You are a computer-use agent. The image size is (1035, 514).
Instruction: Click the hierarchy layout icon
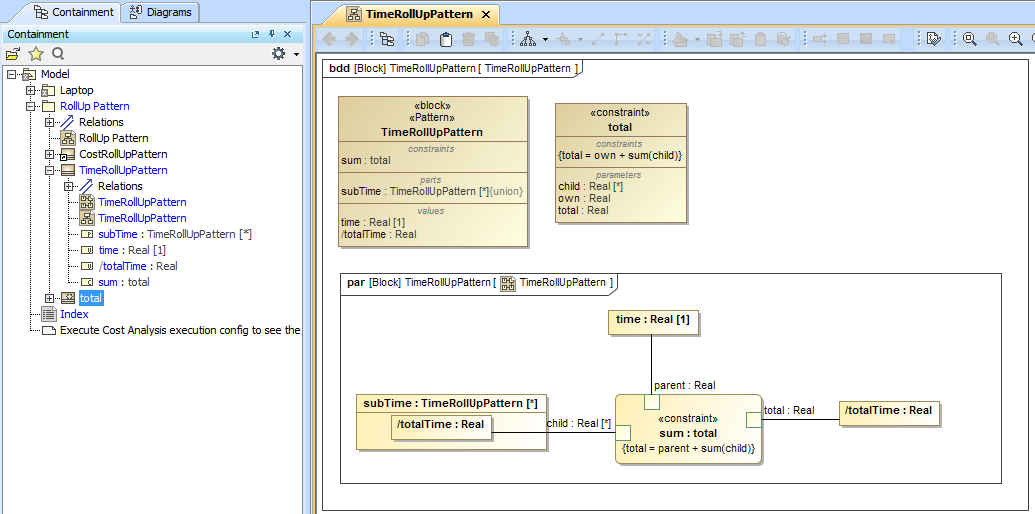(x=527, y=39)
